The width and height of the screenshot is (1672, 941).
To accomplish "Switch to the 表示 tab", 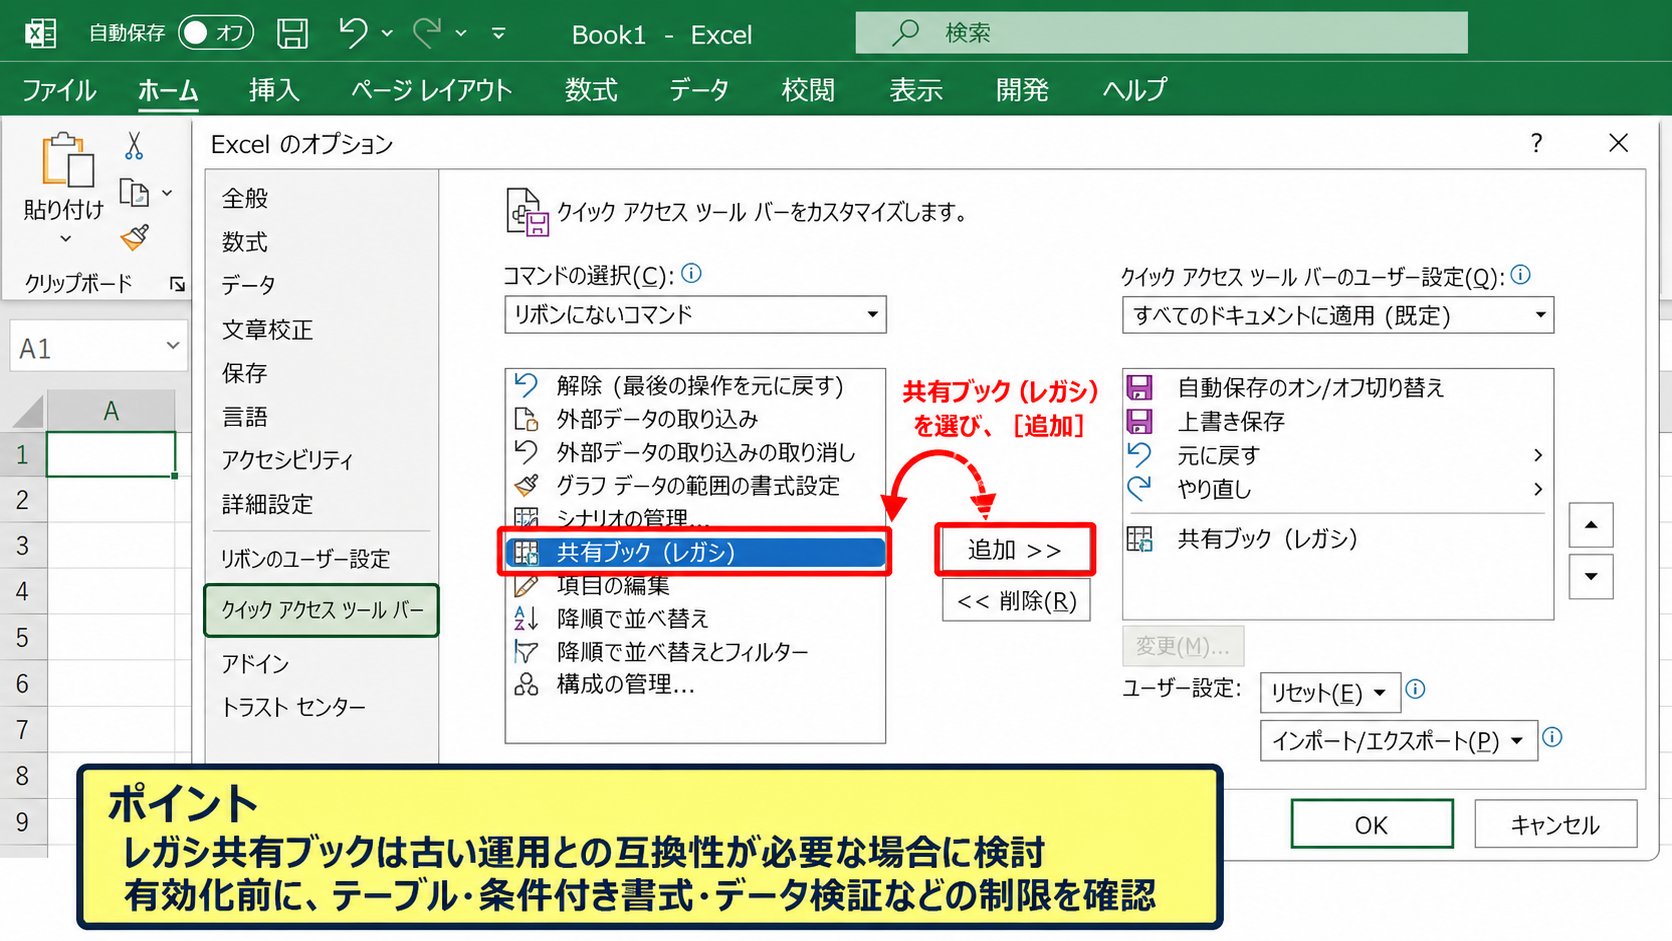I will pyautogui.click(x=916, y=90).
